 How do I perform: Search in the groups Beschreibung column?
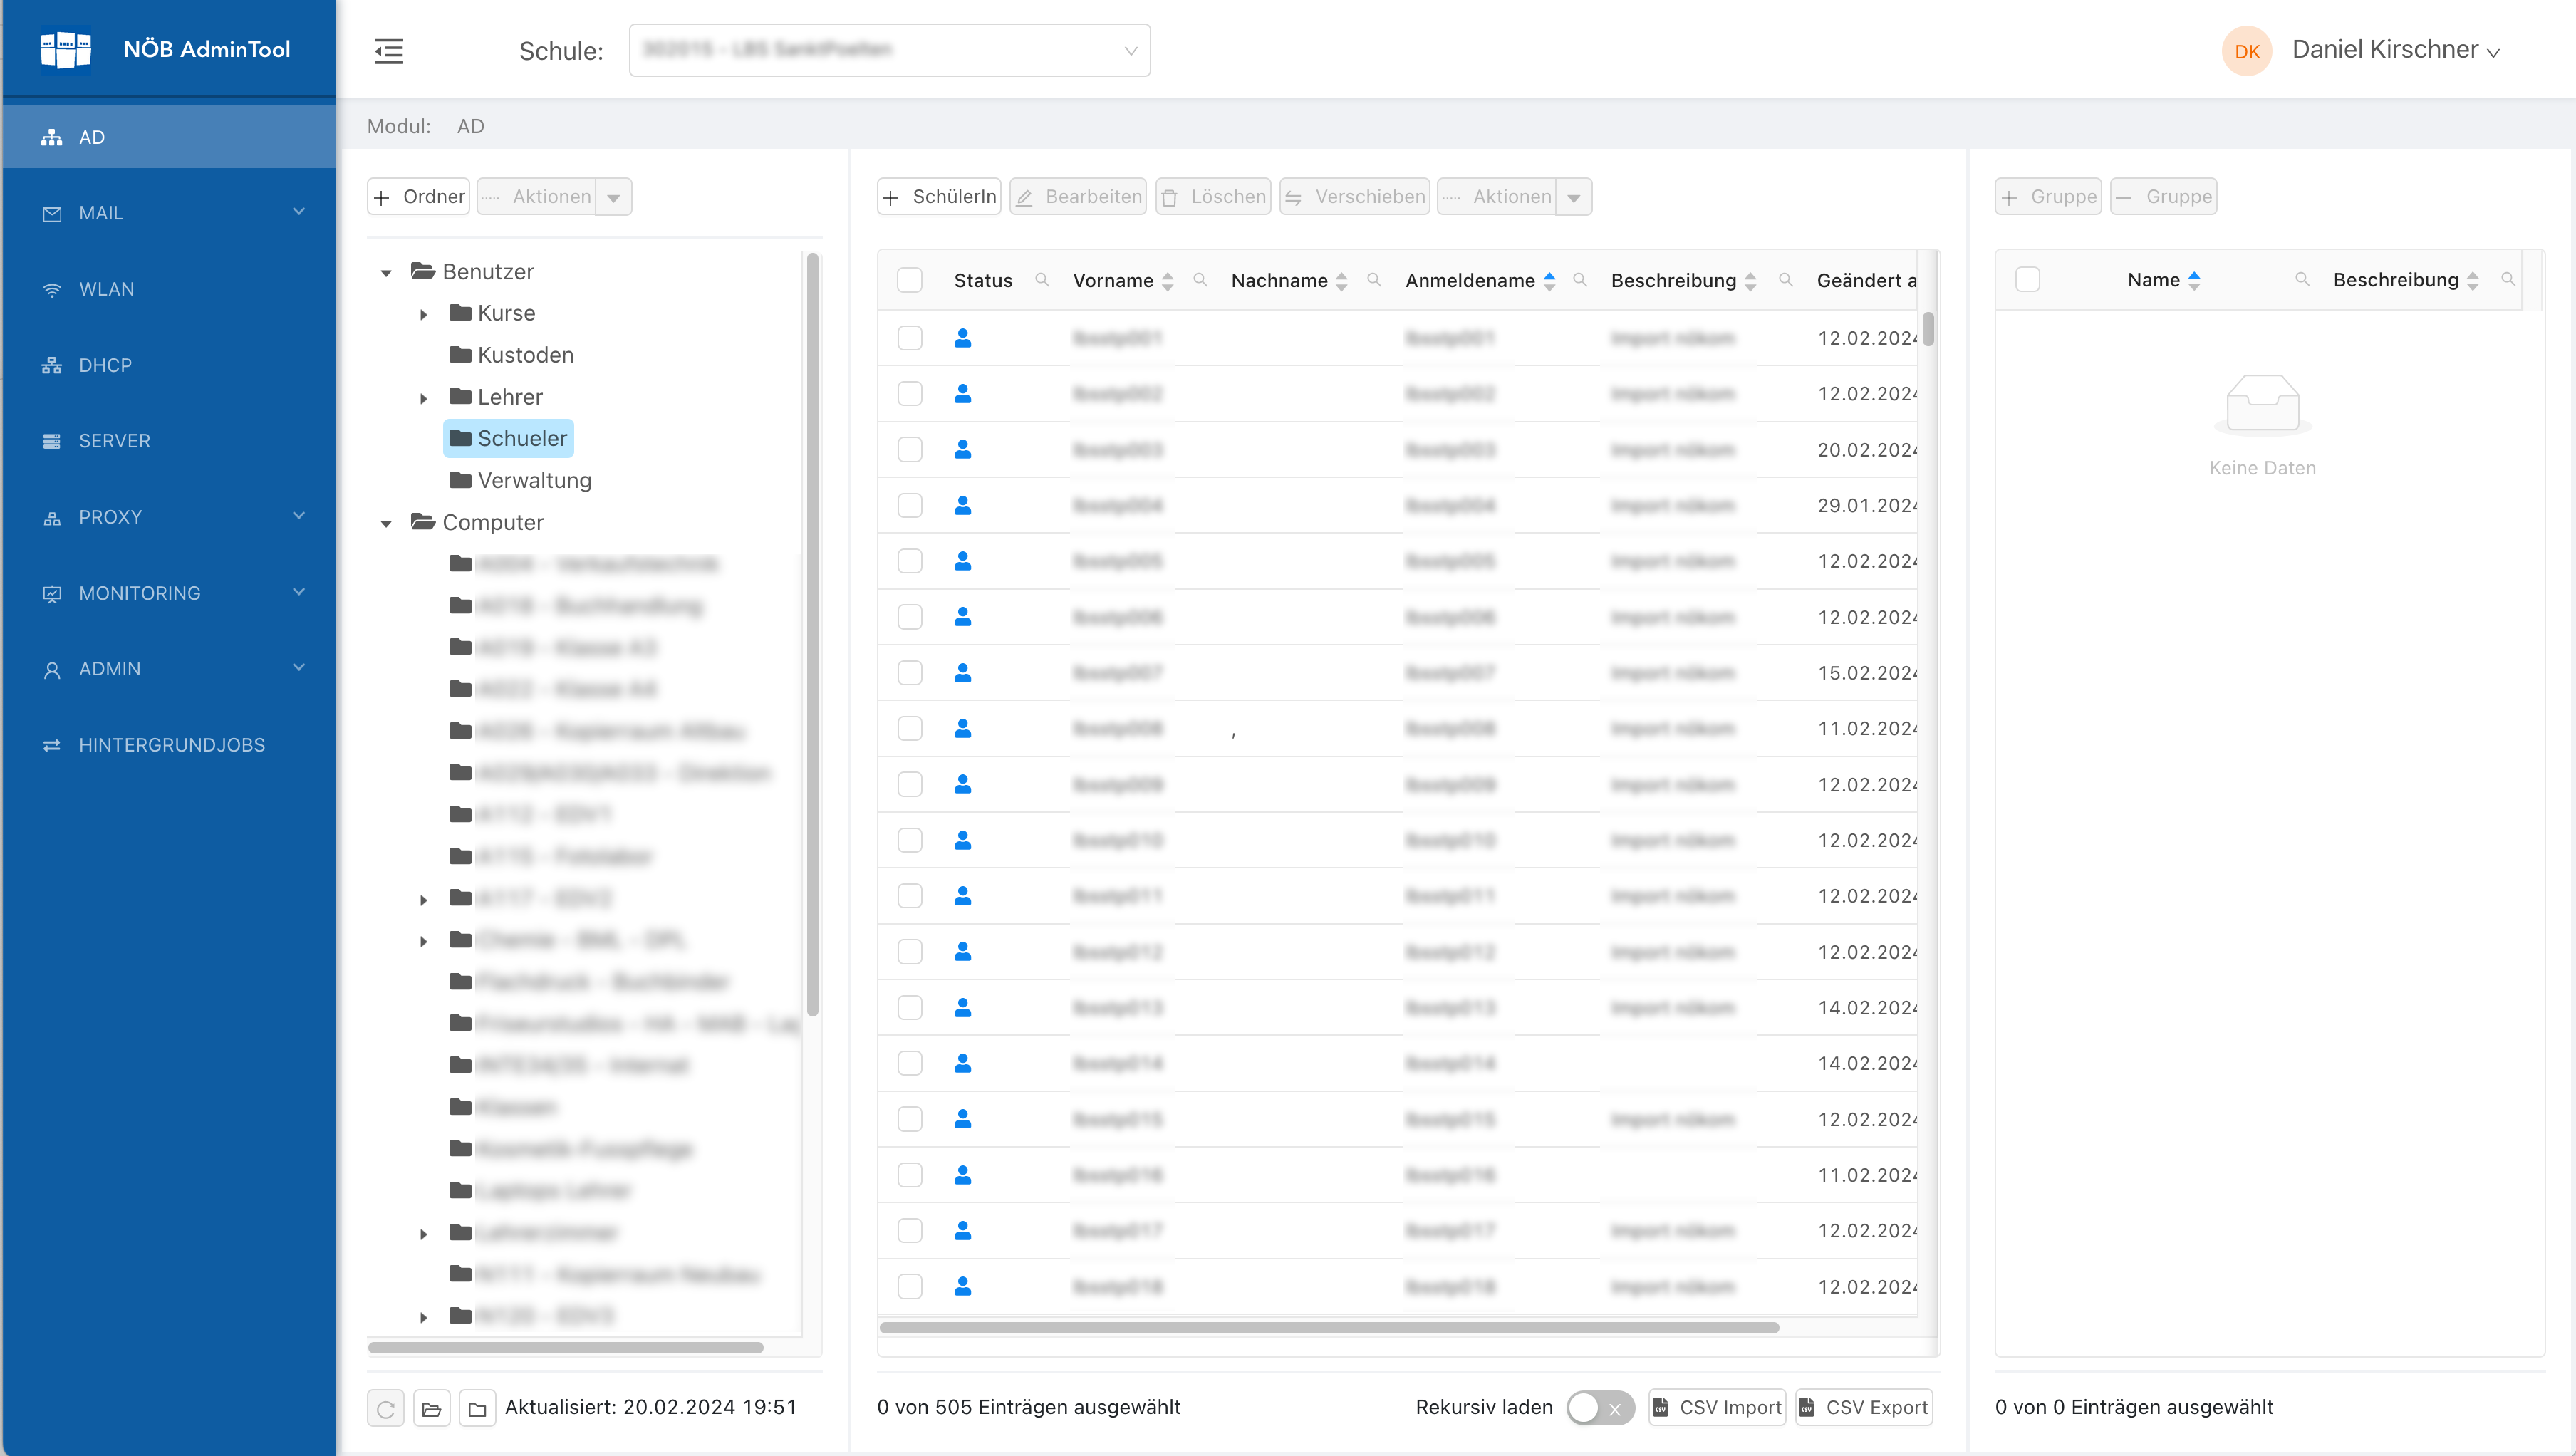(2508, 280)
